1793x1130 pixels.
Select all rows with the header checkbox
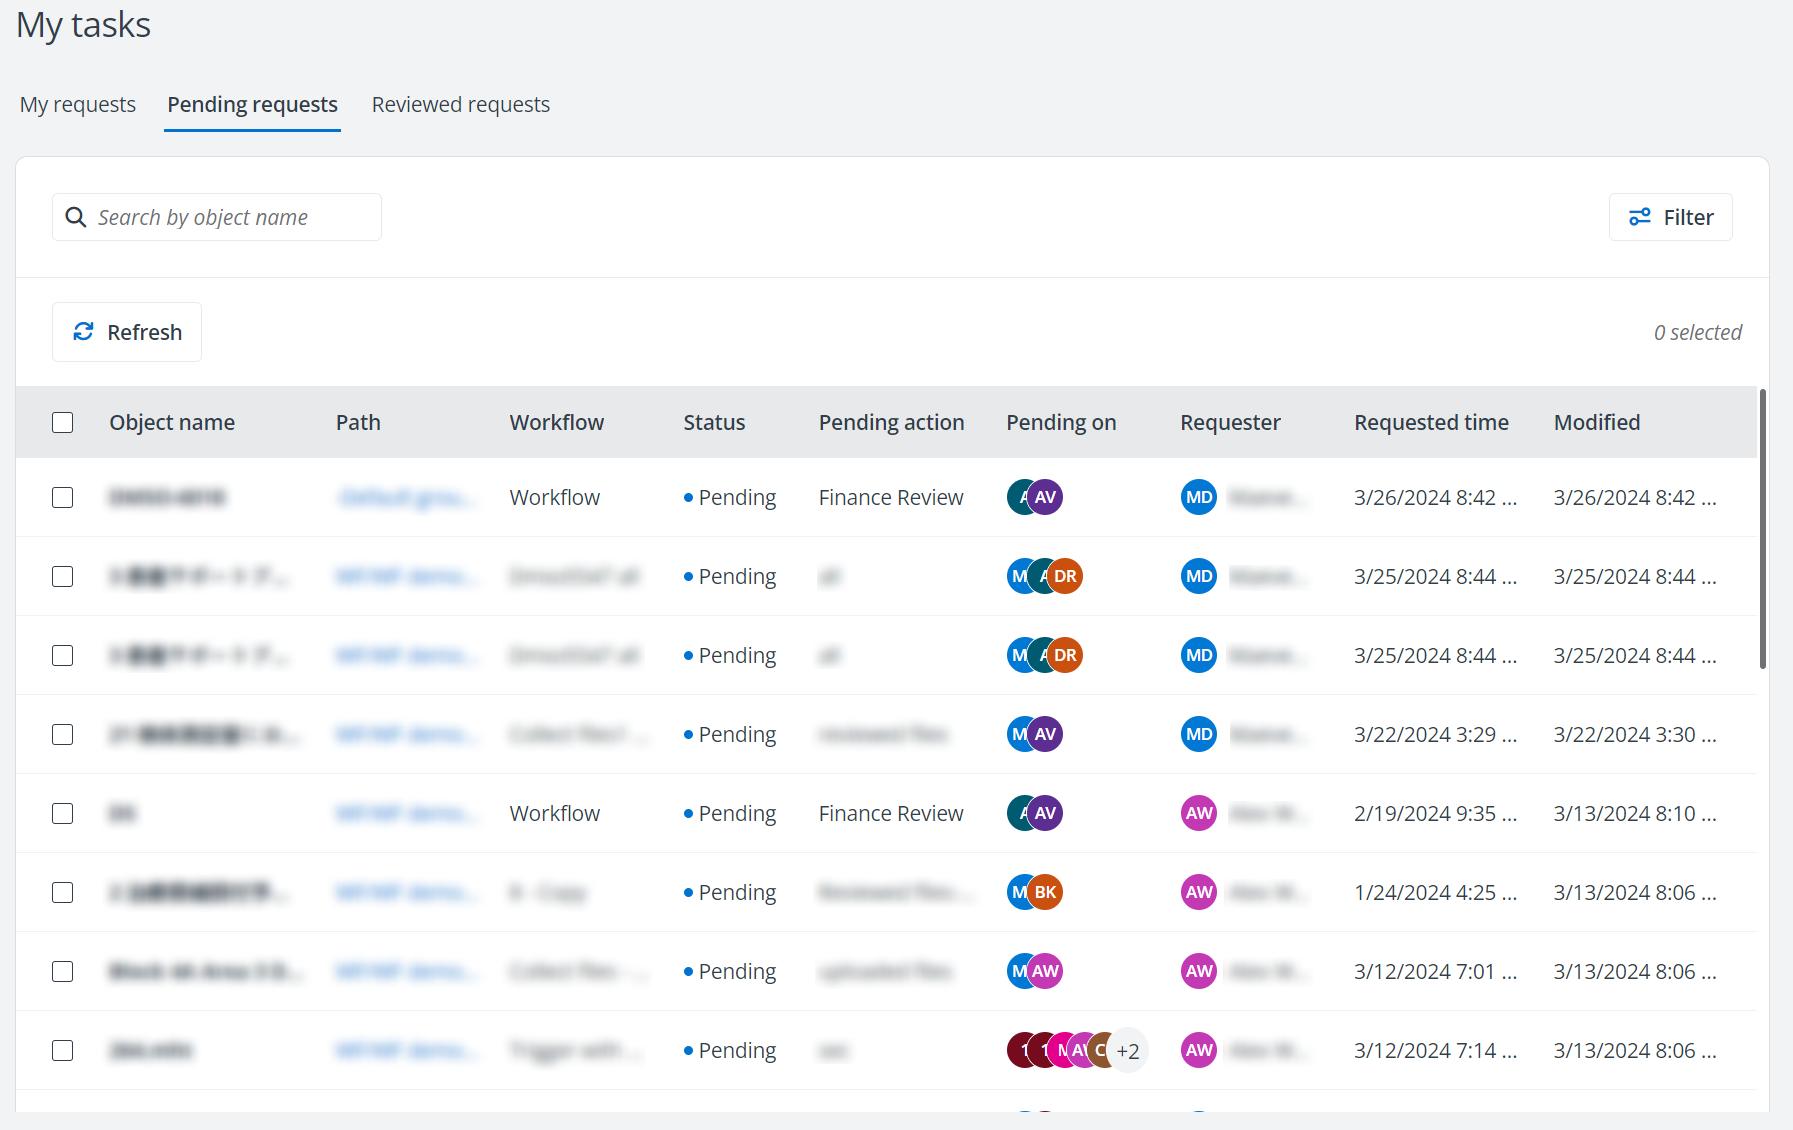[x=62, y=422]
